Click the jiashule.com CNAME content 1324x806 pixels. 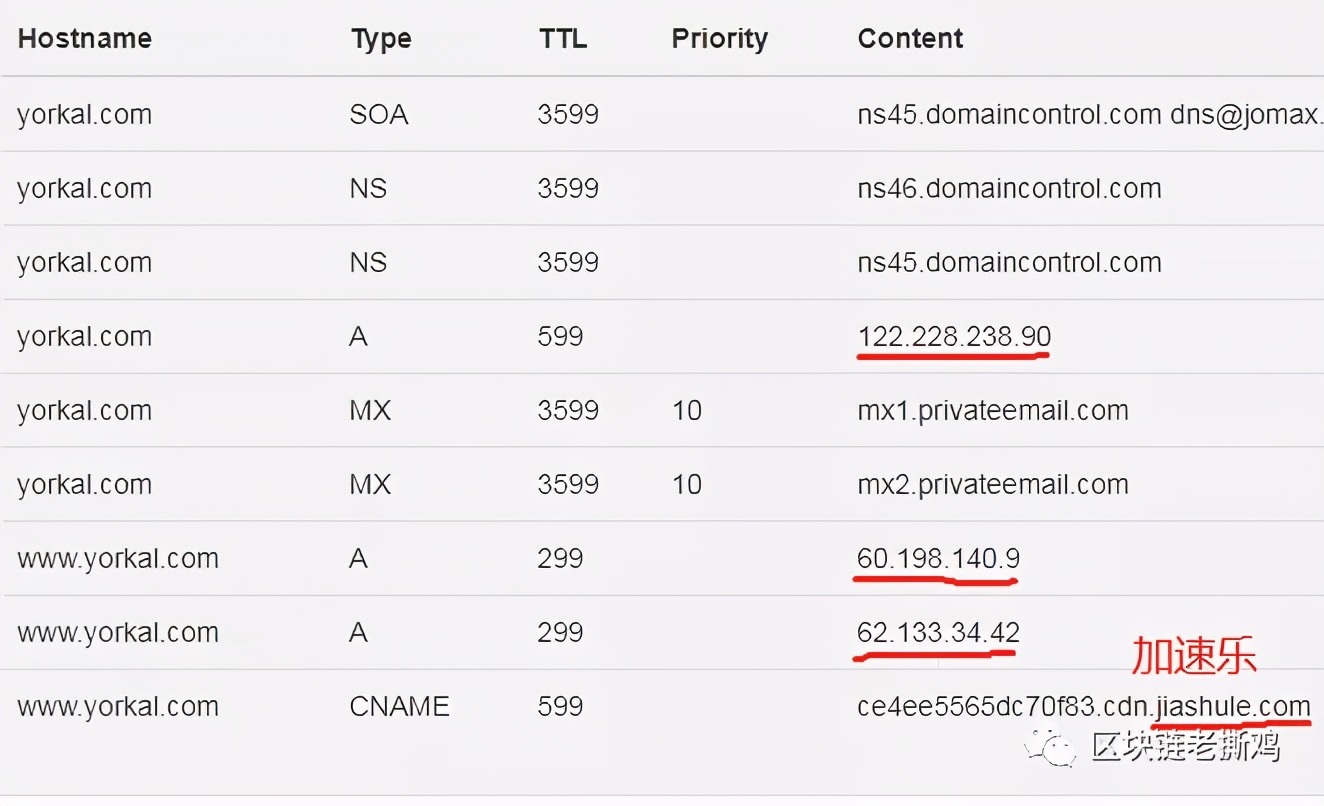pyautogui.click(x=1084, y=707)
